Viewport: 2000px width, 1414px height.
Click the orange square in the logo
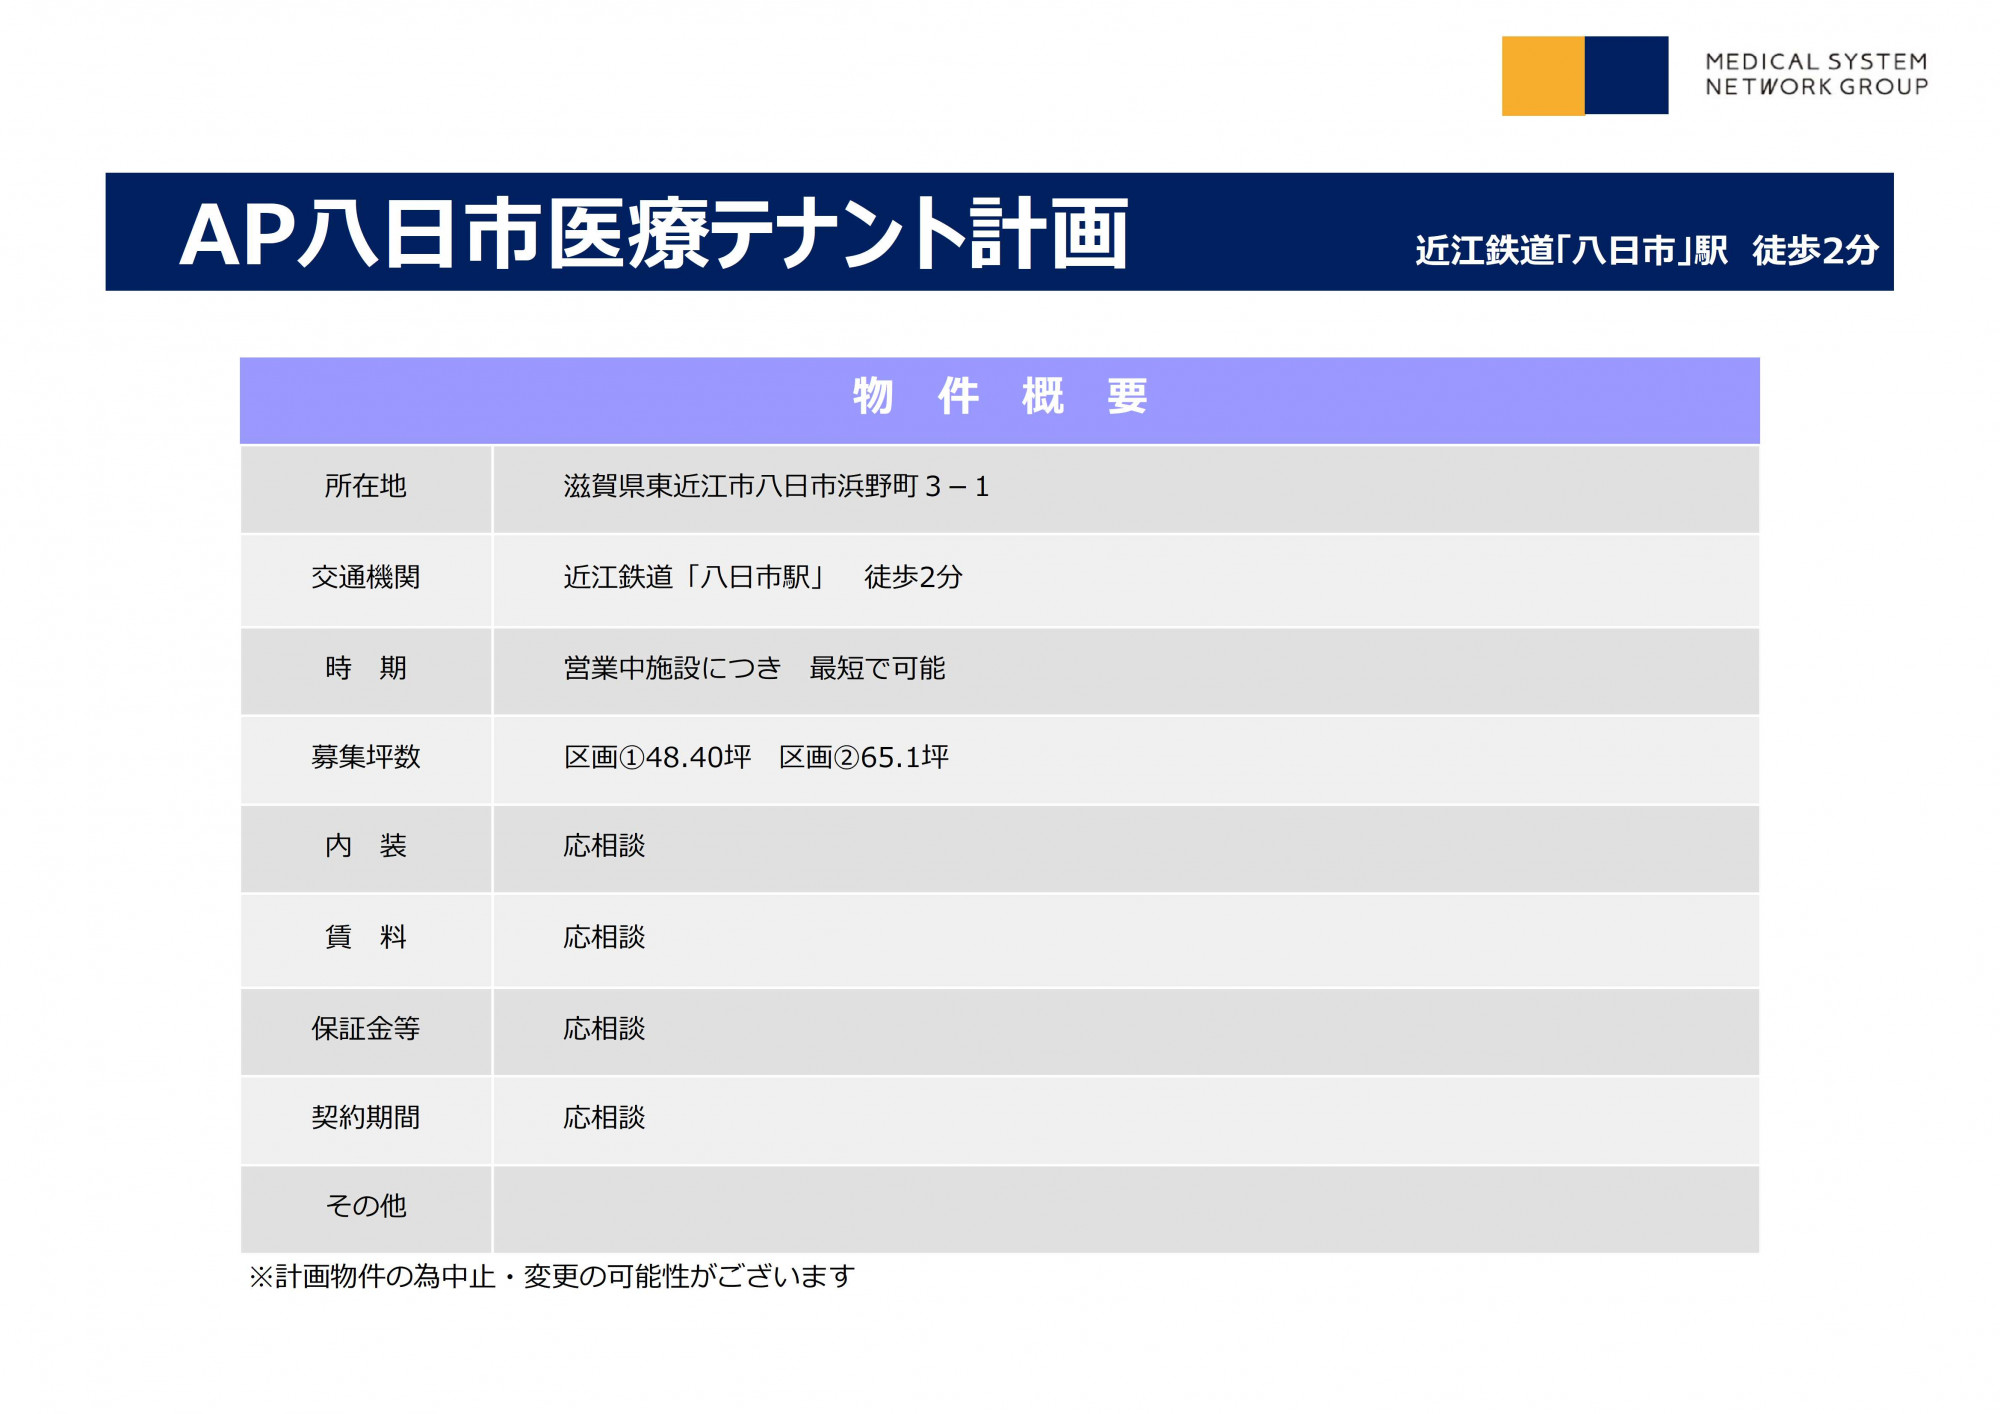click(x=1542, y=76)
